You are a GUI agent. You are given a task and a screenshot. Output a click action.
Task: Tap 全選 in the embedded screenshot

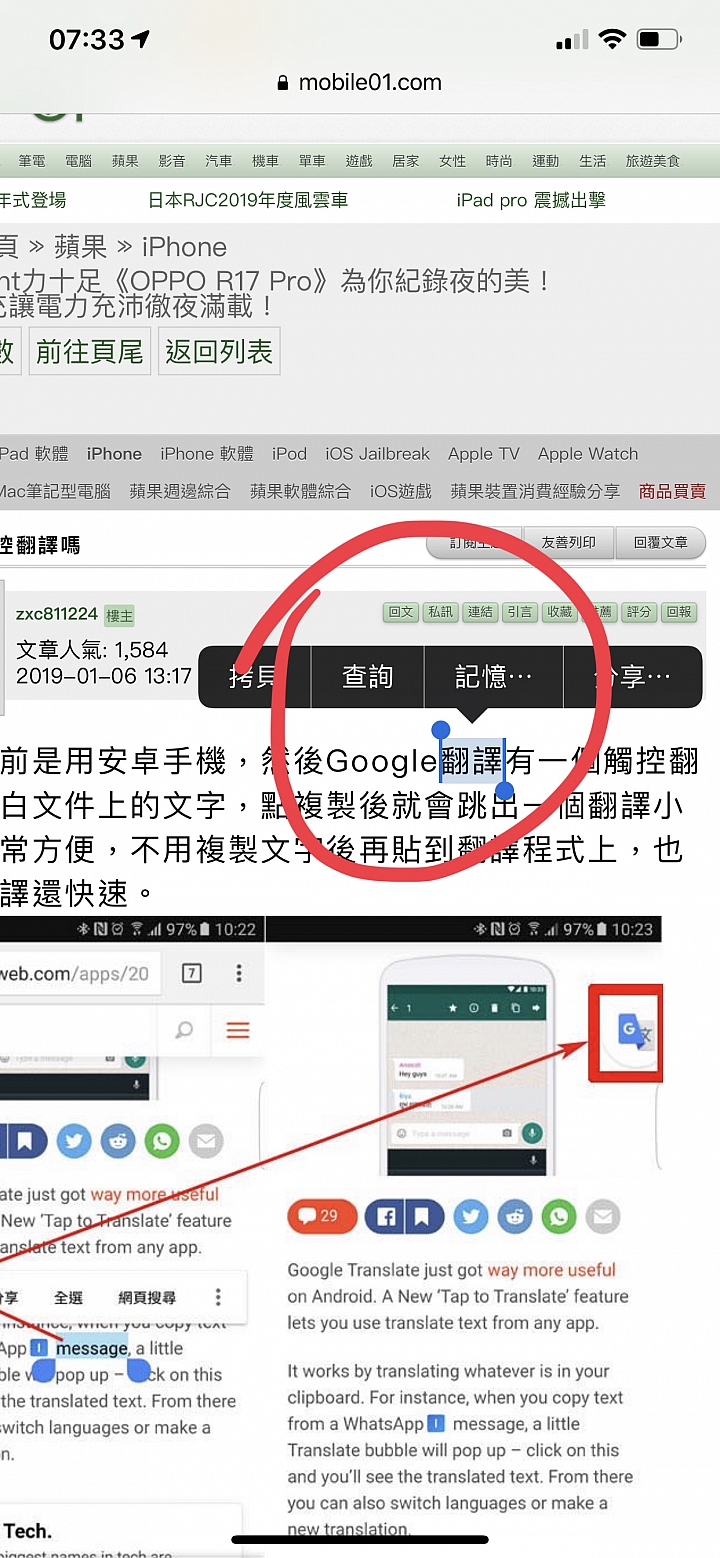68,1297
